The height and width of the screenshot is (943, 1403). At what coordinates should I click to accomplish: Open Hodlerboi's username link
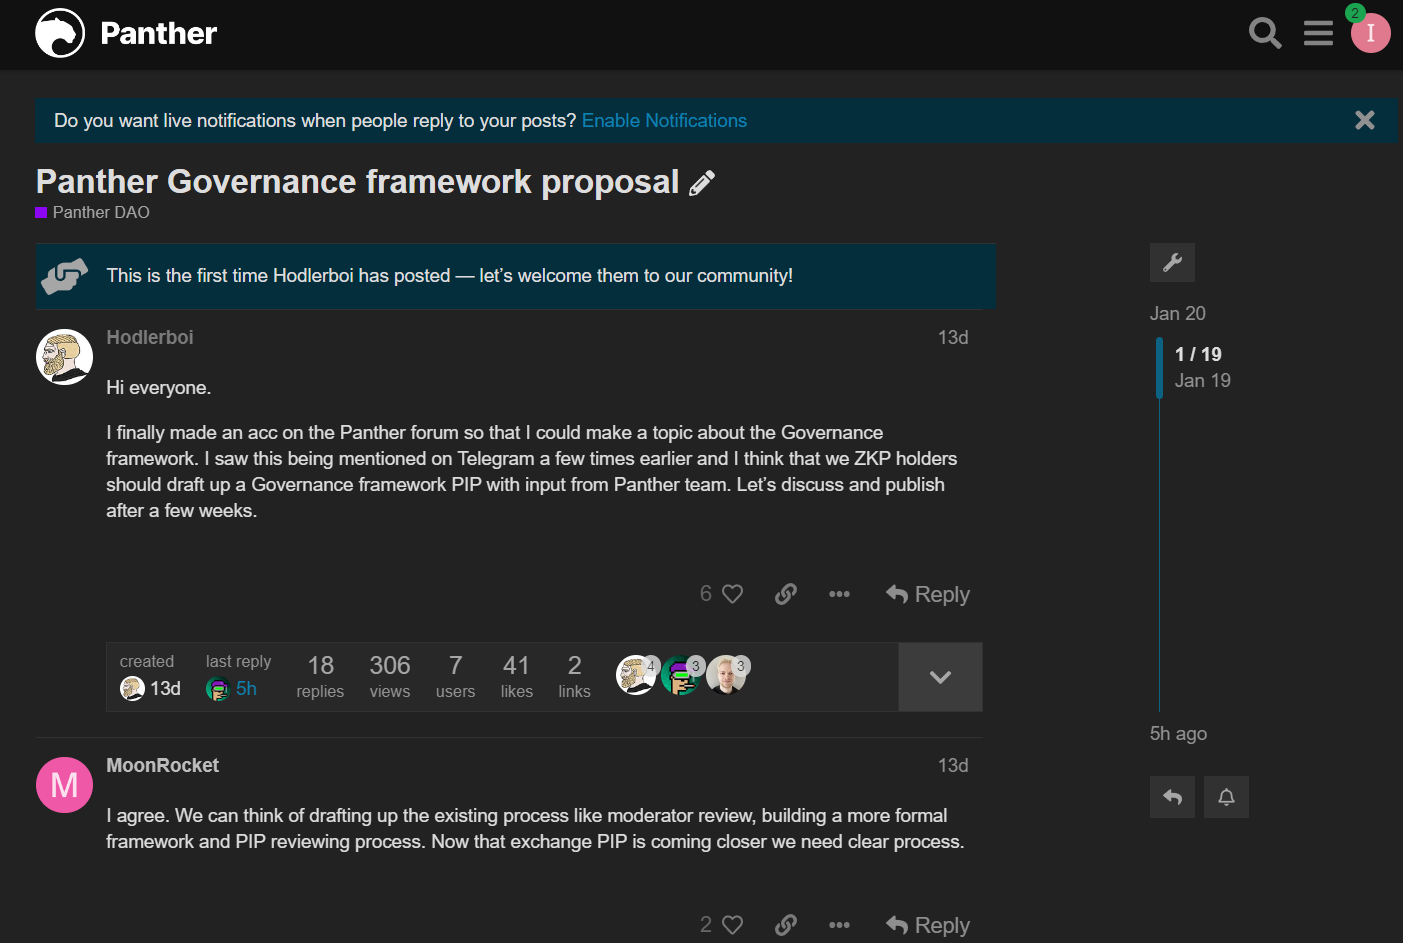pos(150,337)
